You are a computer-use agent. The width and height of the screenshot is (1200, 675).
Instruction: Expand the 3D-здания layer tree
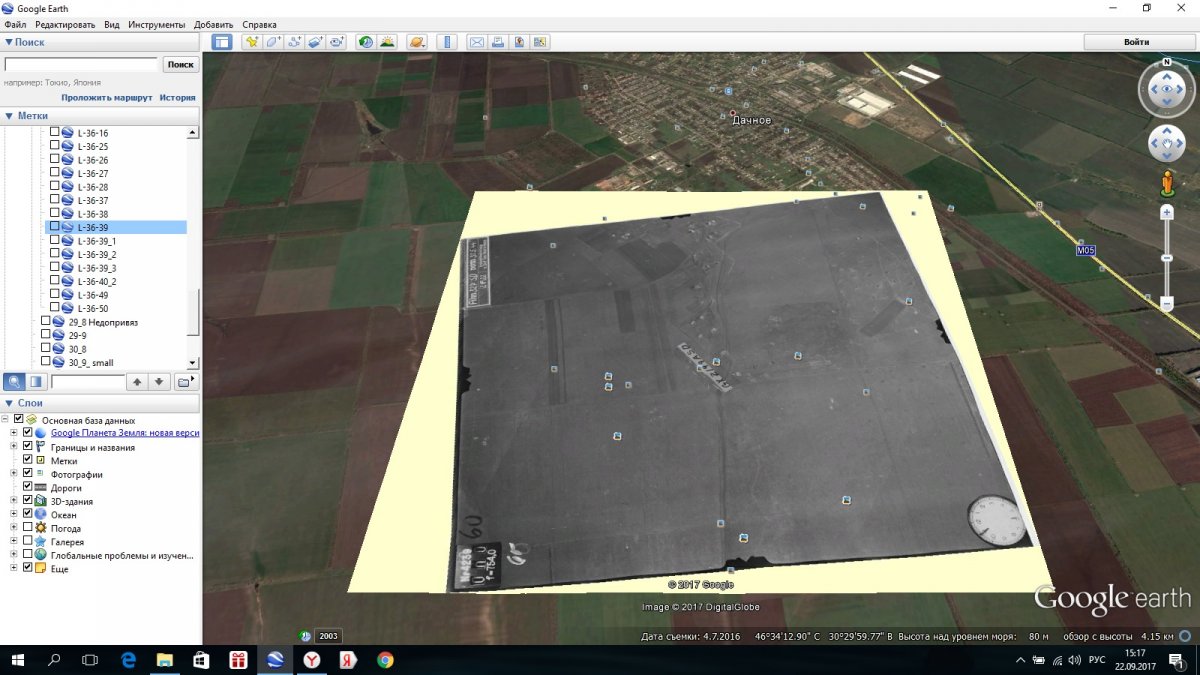(x=14, y=501)
